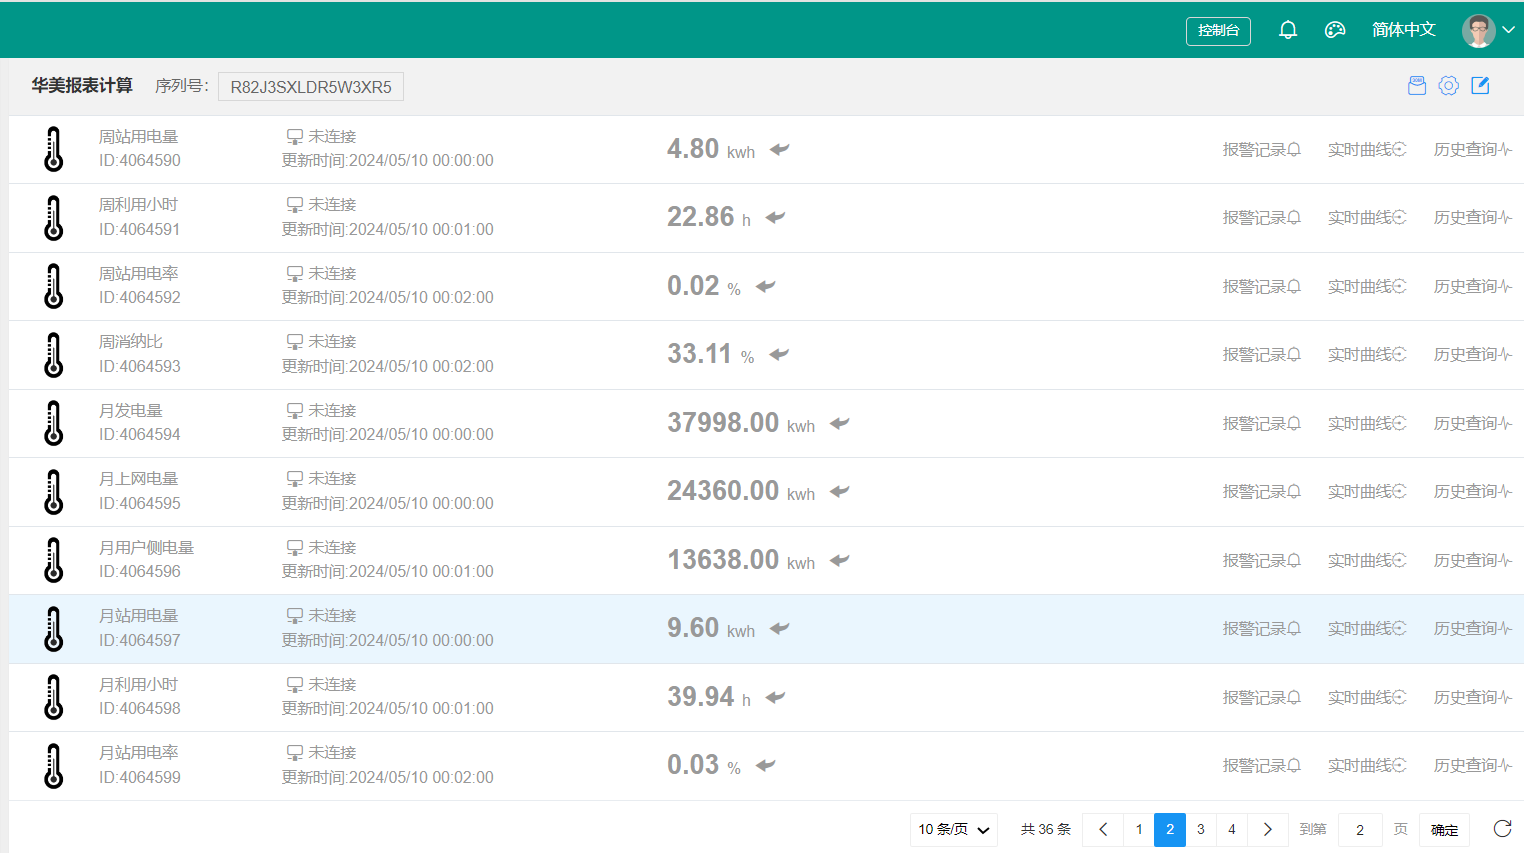
Task: Go to page 3
Action: click(x=1201, y=830)
